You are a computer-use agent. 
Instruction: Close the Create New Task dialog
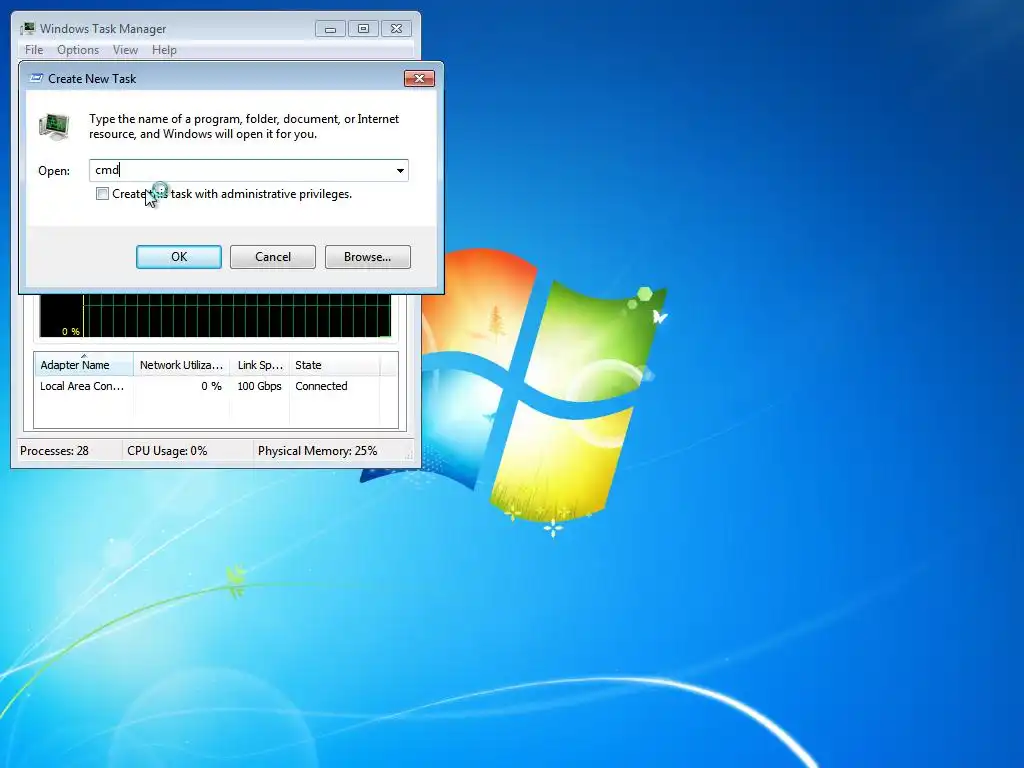coord(419,78)
